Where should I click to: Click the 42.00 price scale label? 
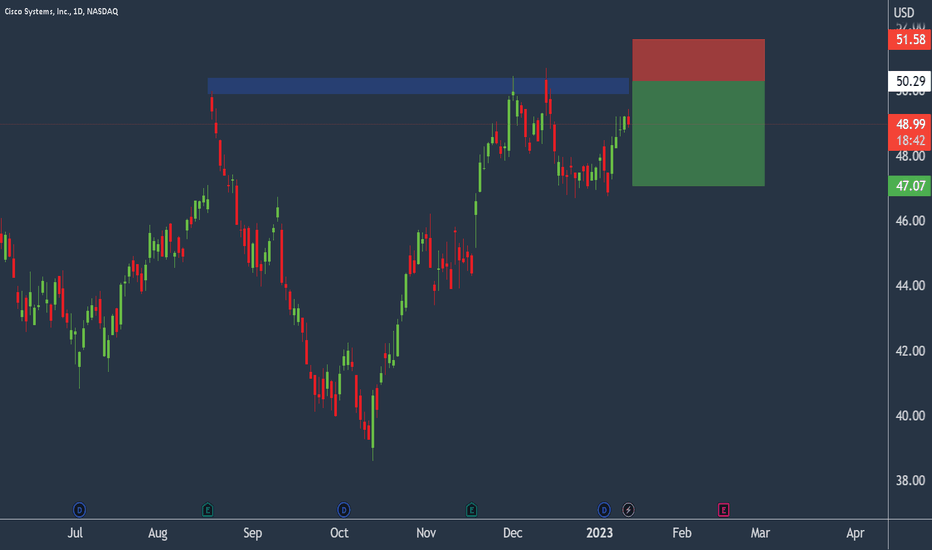910,351
